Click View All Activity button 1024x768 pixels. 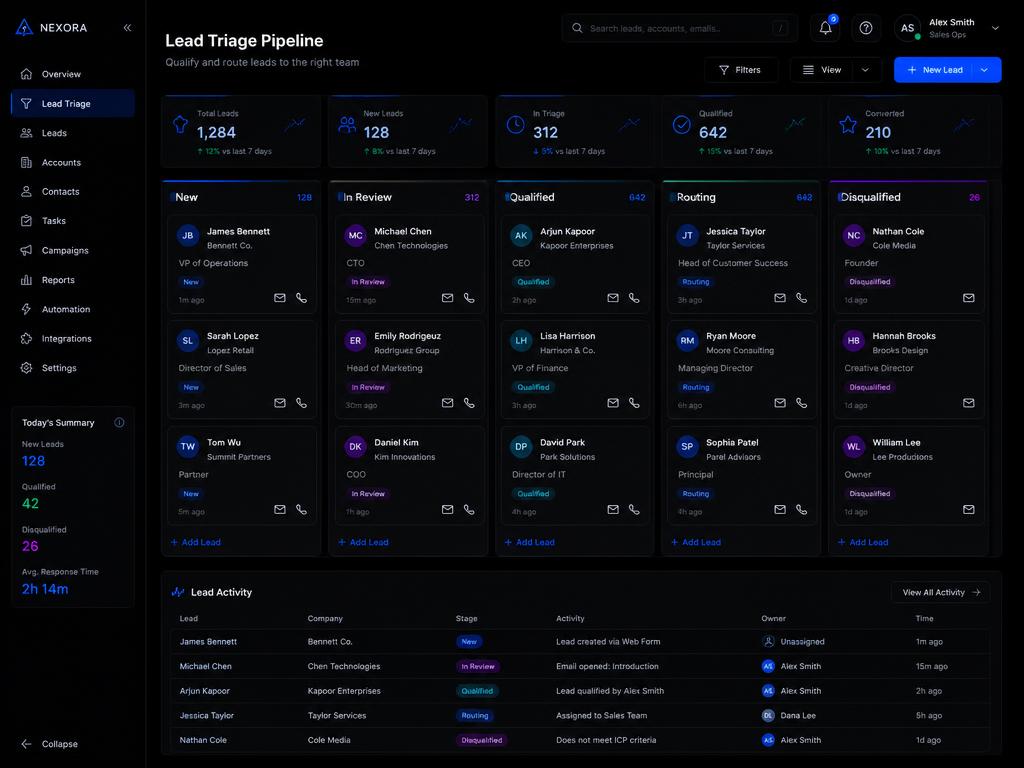click(940, 592)
